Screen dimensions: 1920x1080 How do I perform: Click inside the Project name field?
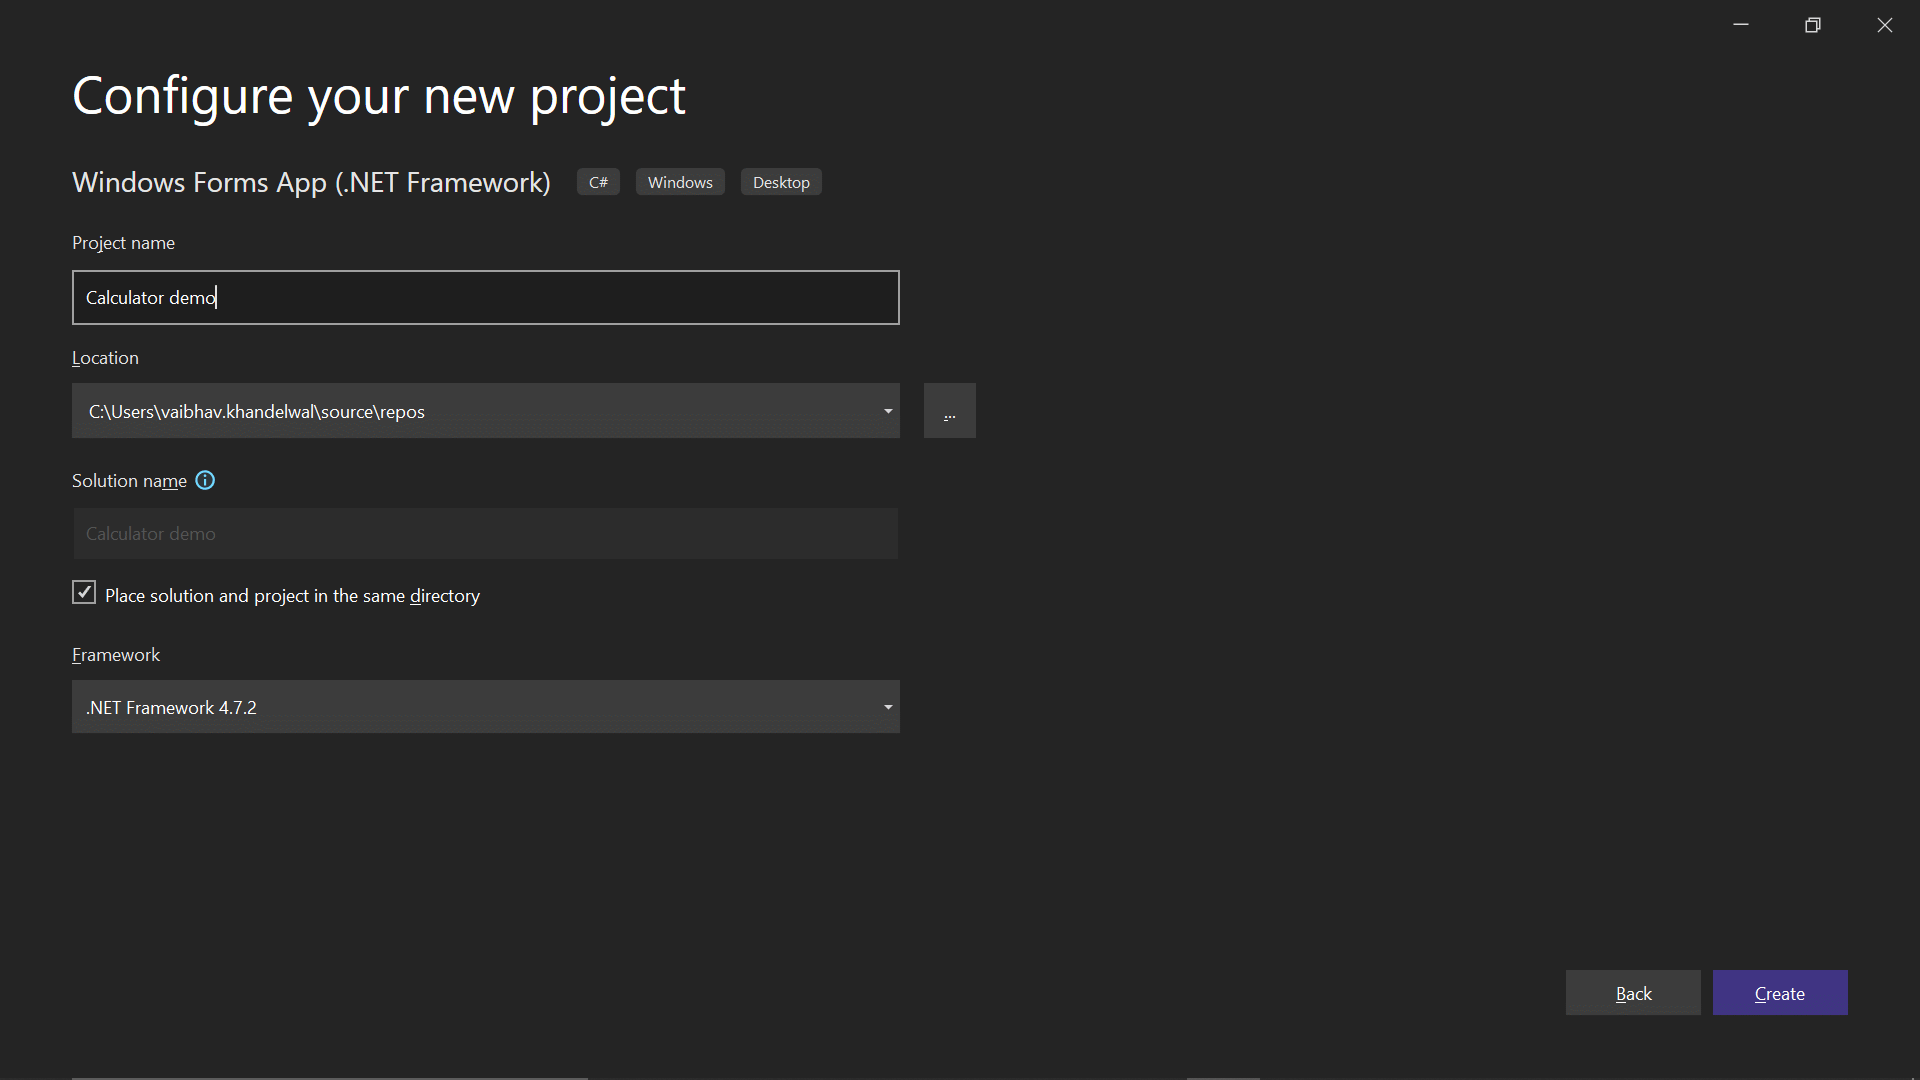coord(485,297)
